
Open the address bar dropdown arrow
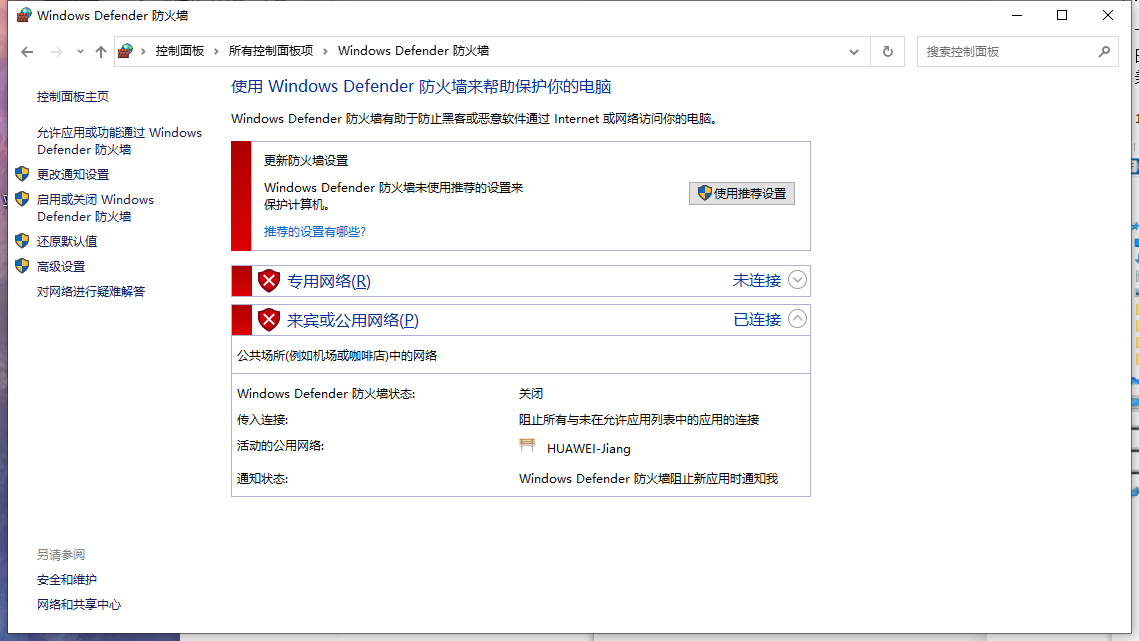pyautogui.click(x=853, y=51)
